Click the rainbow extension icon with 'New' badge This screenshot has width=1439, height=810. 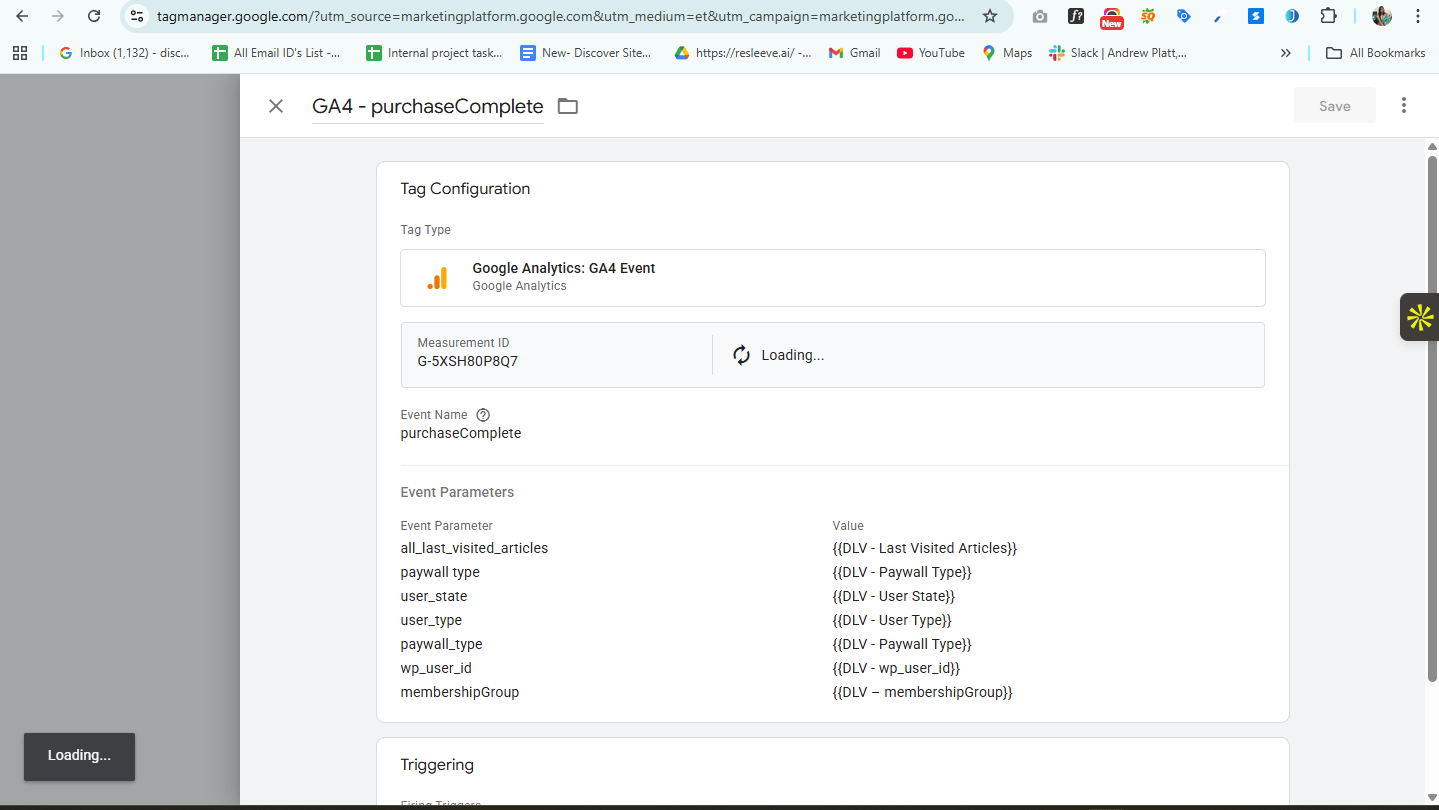coord(1111,17)
